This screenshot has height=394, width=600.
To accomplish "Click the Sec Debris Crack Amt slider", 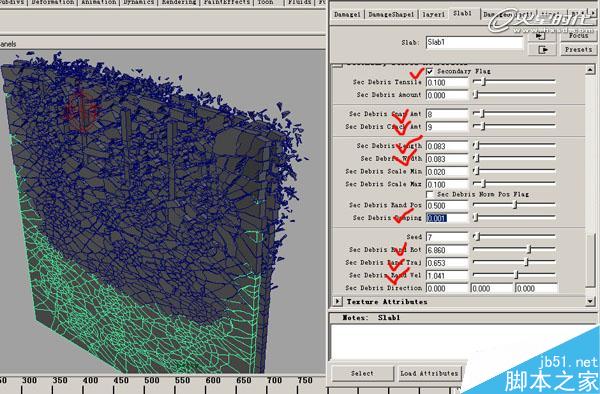I will coord(514,126).
